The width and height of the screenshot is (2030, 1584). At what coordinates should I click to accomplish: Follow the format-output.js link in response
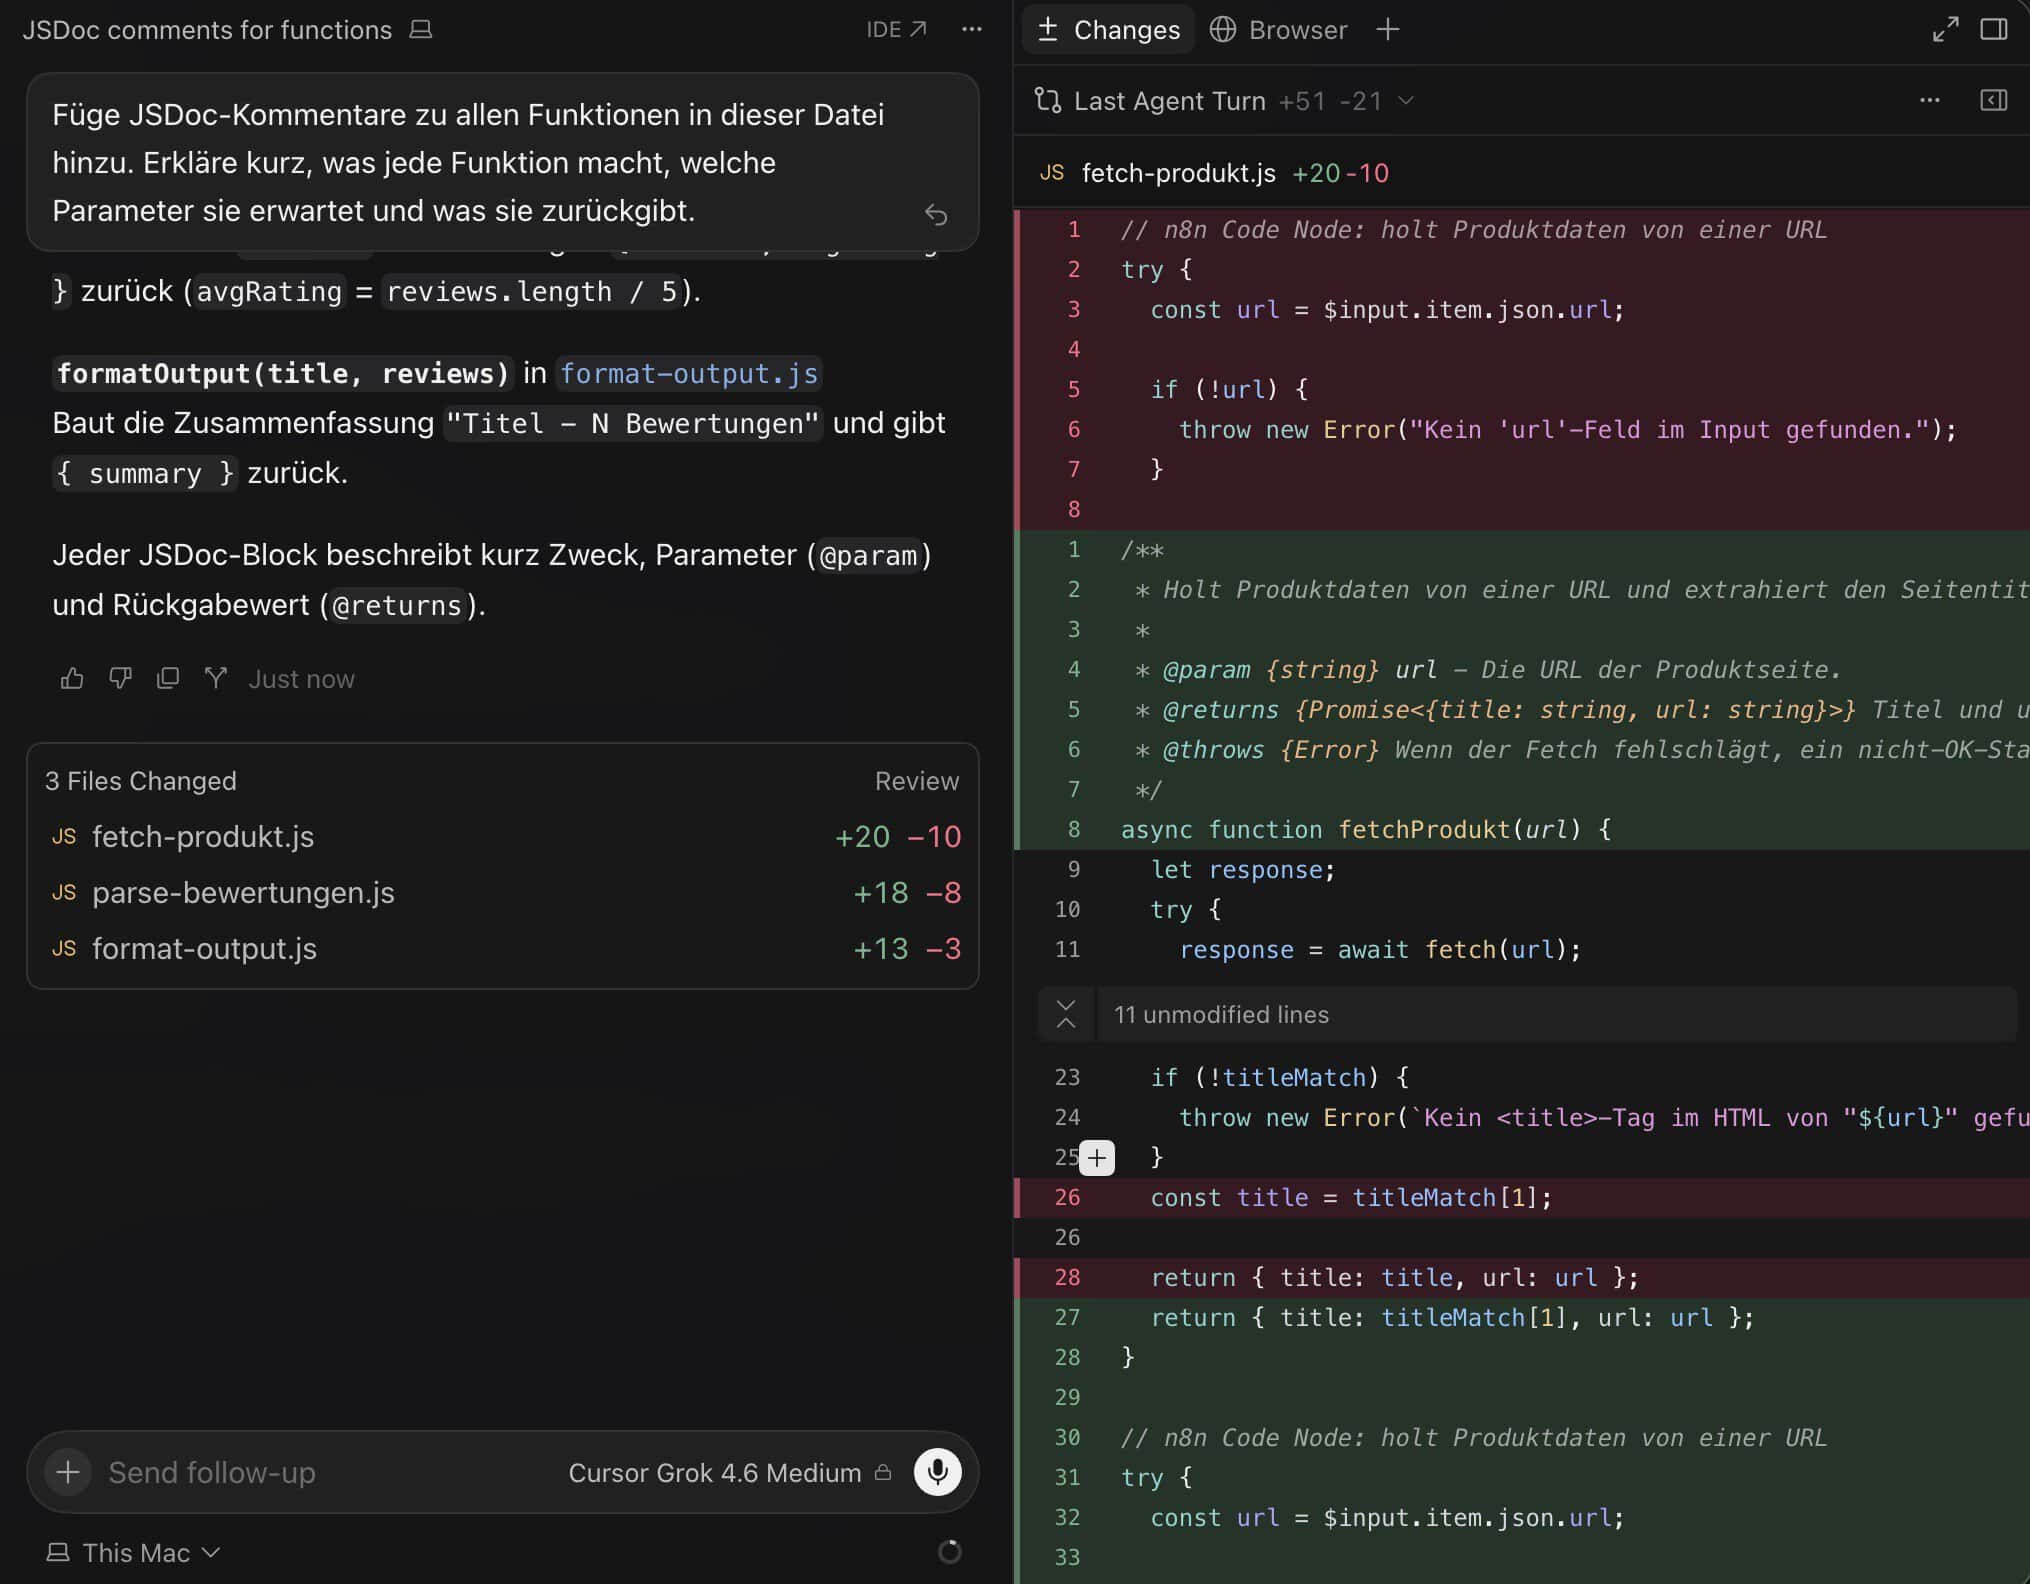coord(689,374)
